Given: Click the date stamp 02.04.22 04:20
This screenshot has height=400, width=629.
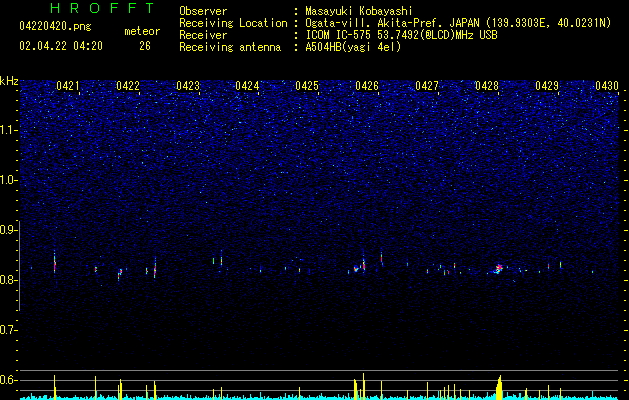Looking at the screenshot, I should click(61, 46).
